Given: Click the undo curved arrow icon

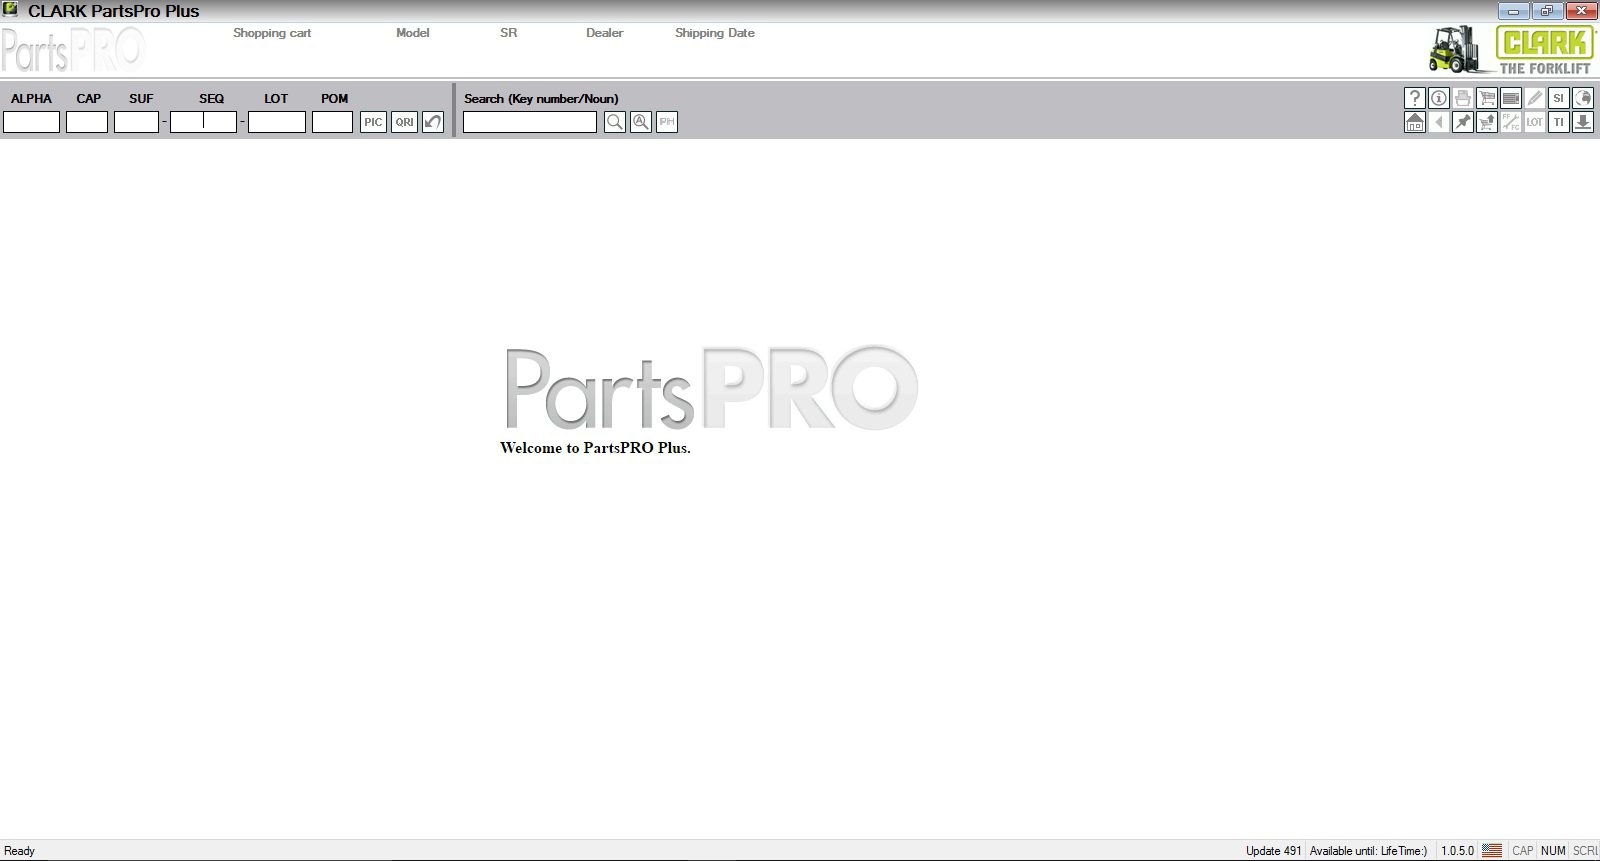Looking at the screenshot, I should [x=432, y=122].
